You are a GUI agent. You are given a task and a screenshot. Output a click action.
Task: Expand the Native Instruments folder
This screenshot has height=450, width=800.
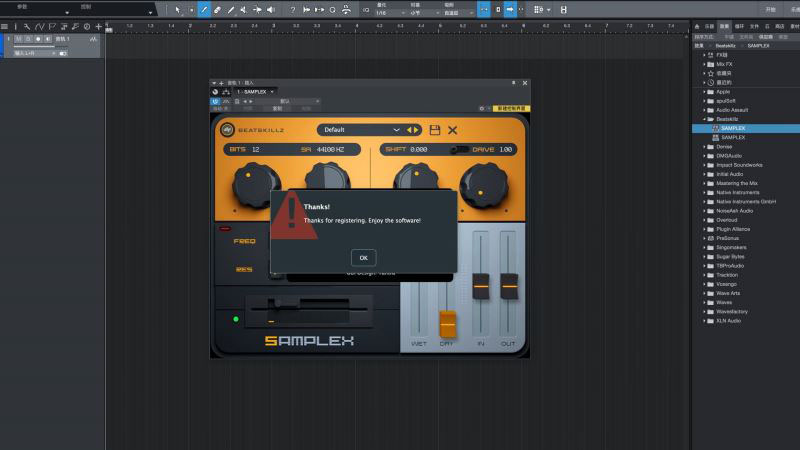point(705,192)
